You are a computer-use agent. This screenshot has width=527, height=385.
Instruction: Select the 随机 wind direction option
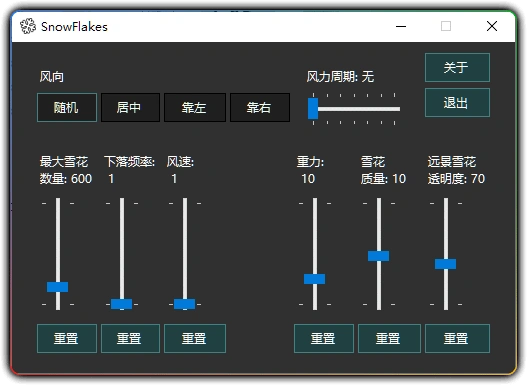67,108
